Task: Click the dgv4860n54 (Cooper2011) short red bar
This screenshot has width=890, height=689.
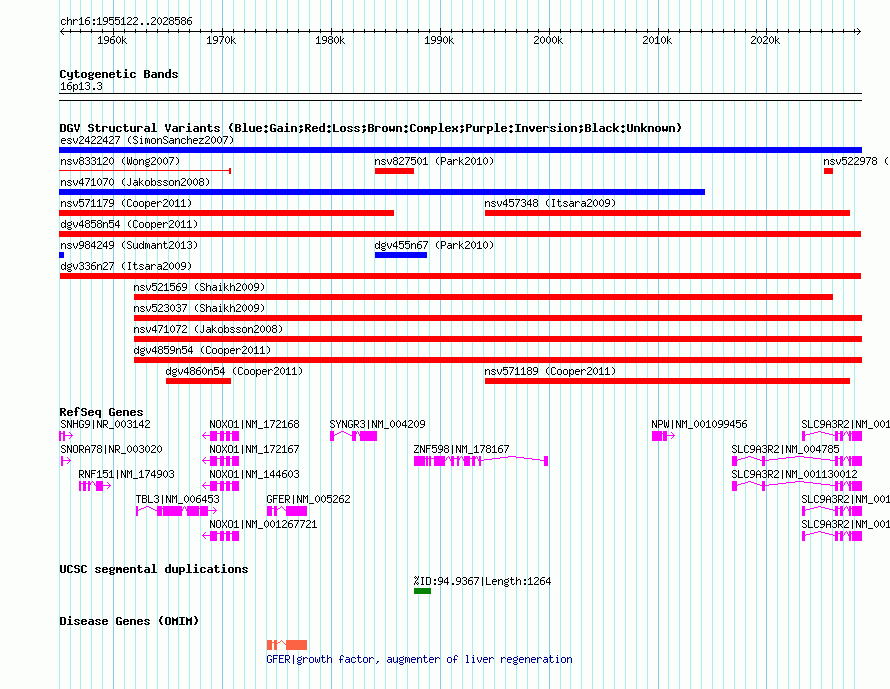Action: (x=198, y=381)
